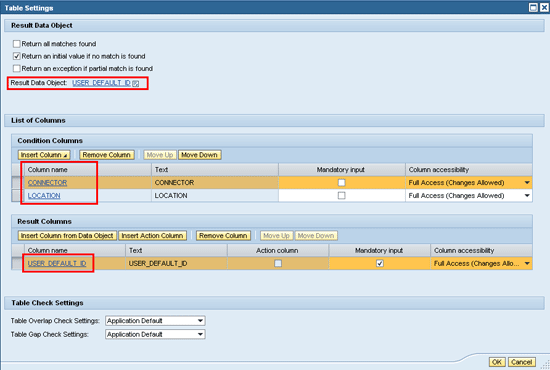Image resolution: width=550 pixels, height=370 pixels.
Task: Click Column name header in Condition Columns
Action: (x=88, y=170)
